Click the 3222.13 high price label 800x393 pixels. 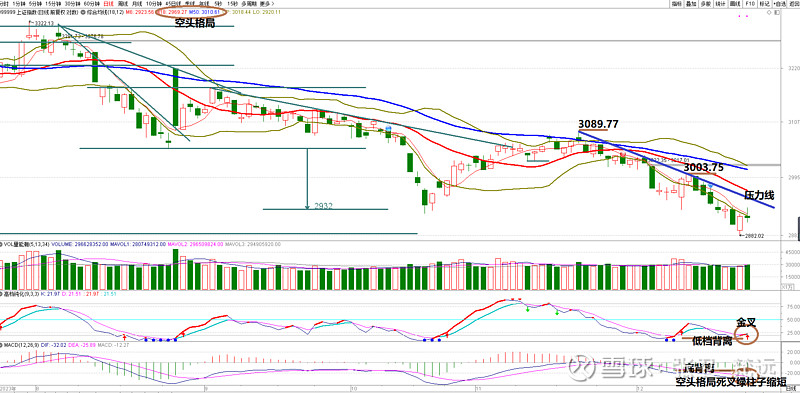pyautogui.click(x=44, y=23)
